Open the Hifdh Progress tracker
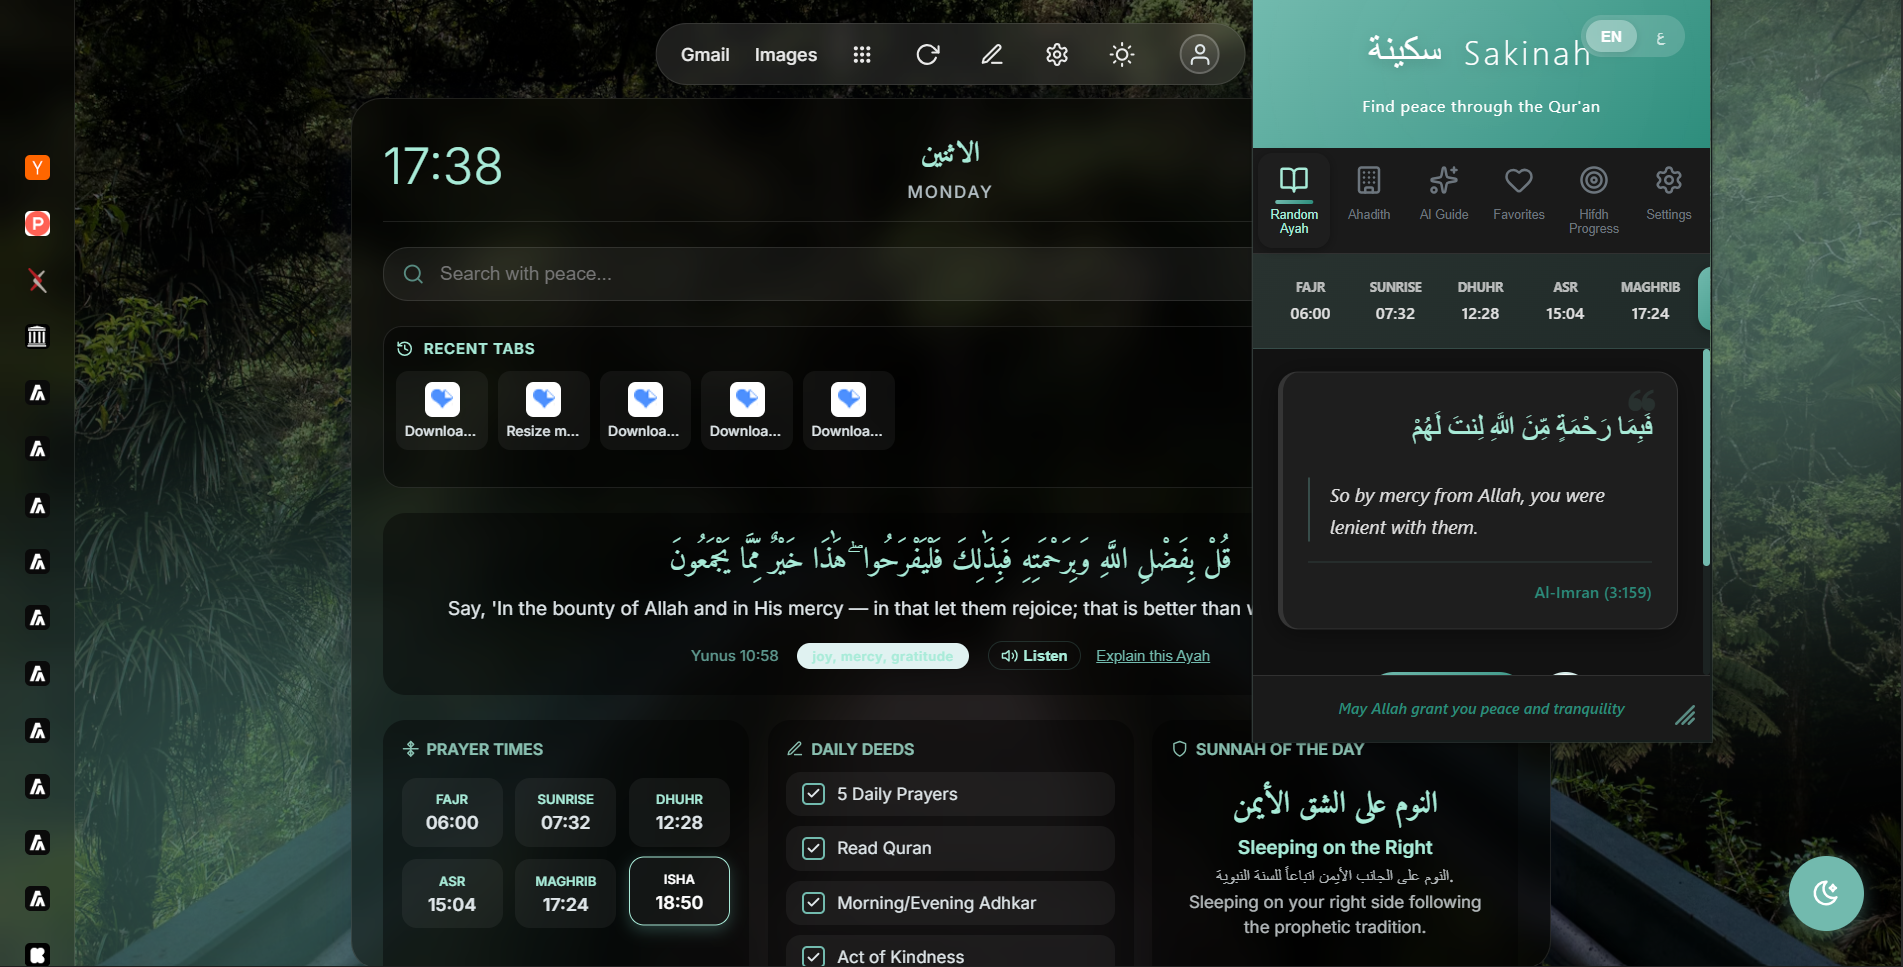 [1593, 196]
